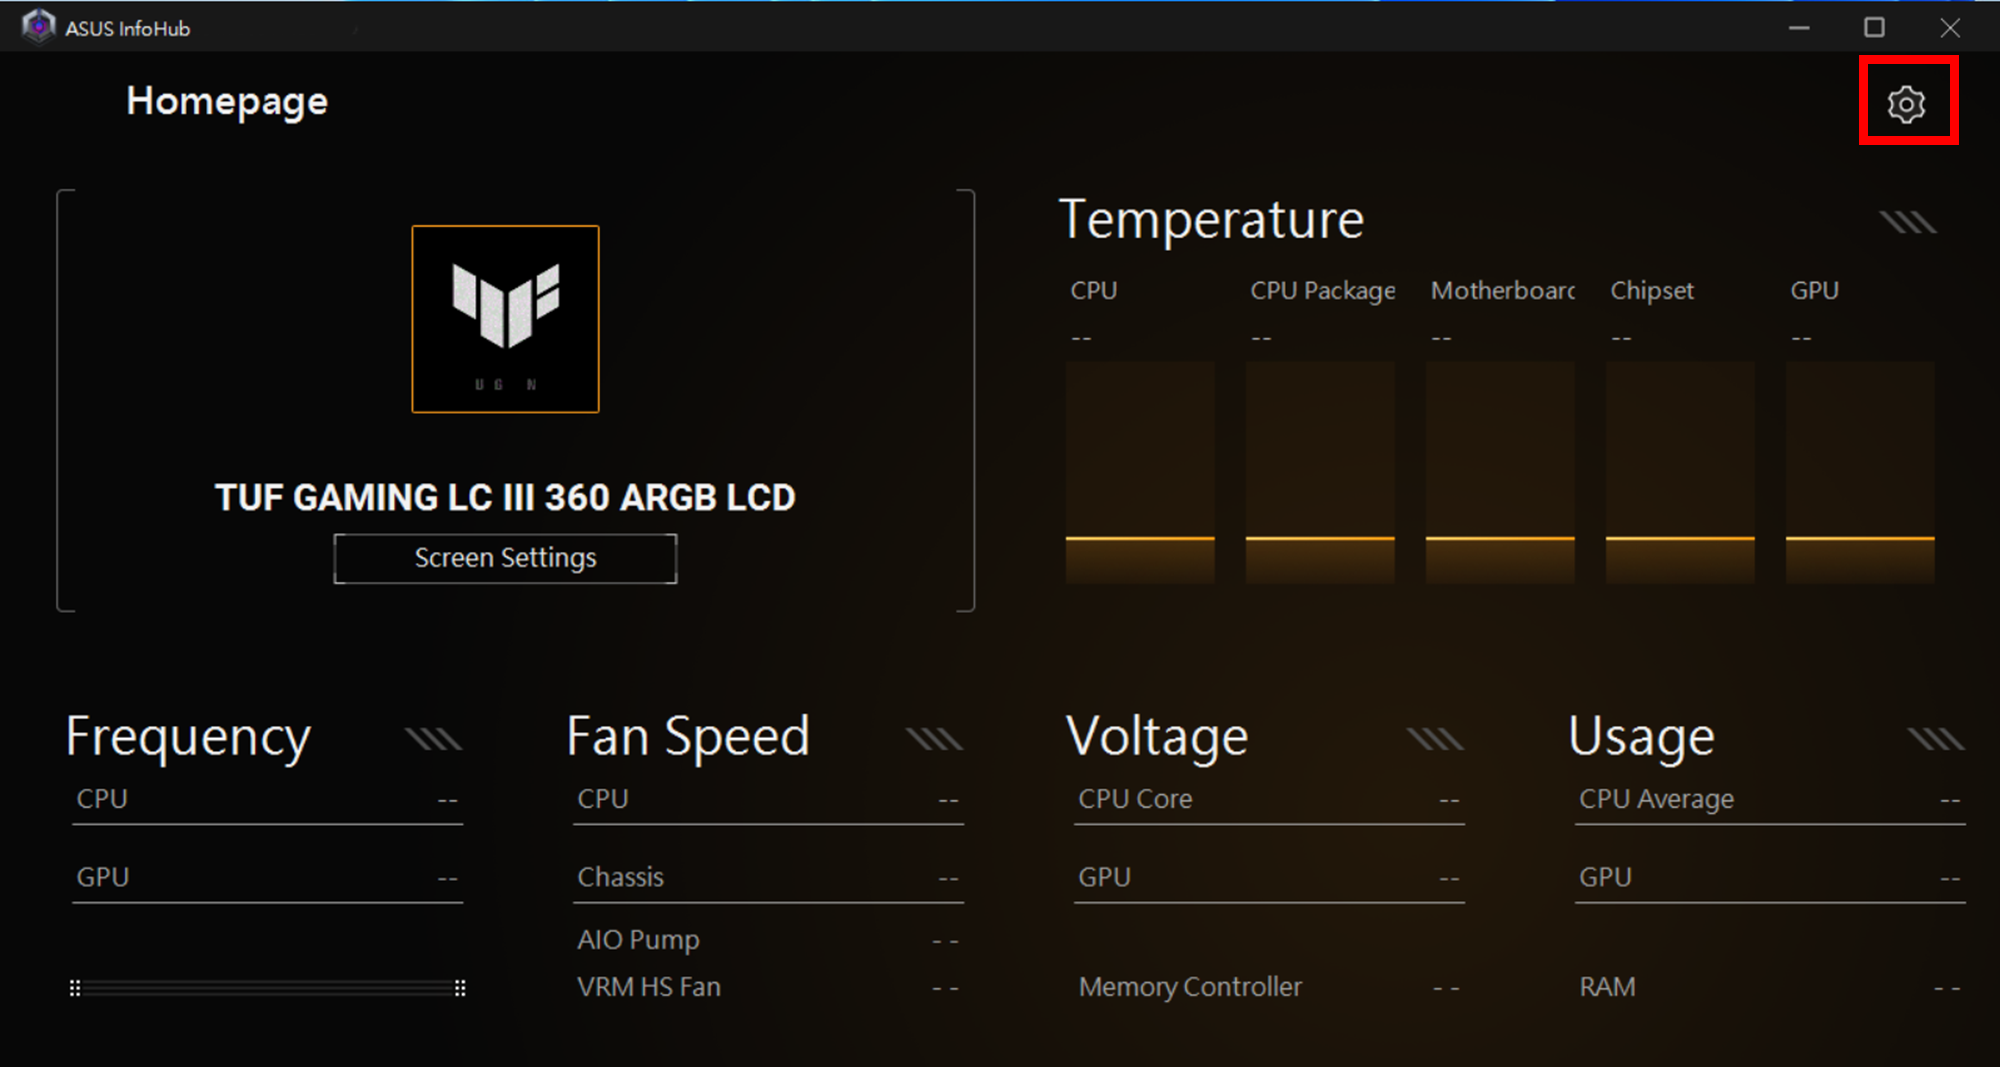This screenshot has height=1067, width=2000.
Task: Click the Usage heading
Action: click(x=1641, y=738)
